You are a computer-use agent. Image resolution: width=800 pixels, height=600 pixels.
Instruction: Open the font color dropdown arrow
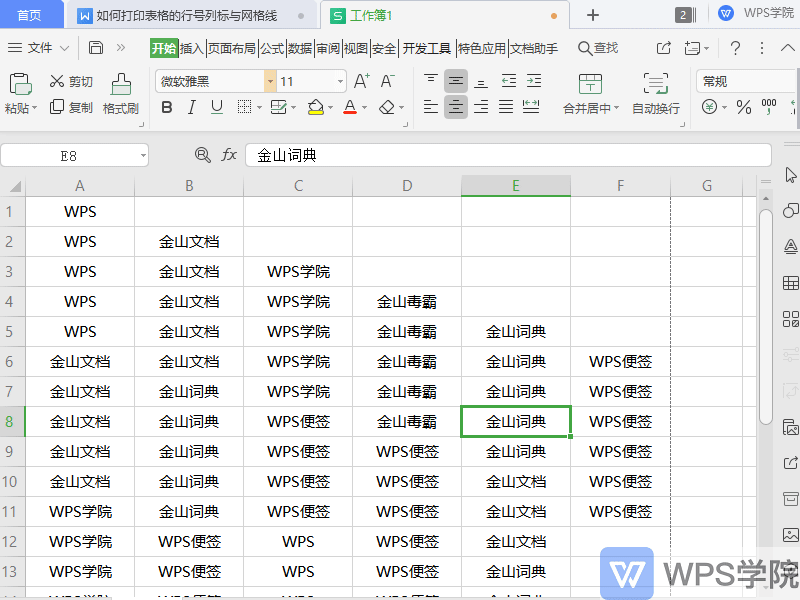364,108
